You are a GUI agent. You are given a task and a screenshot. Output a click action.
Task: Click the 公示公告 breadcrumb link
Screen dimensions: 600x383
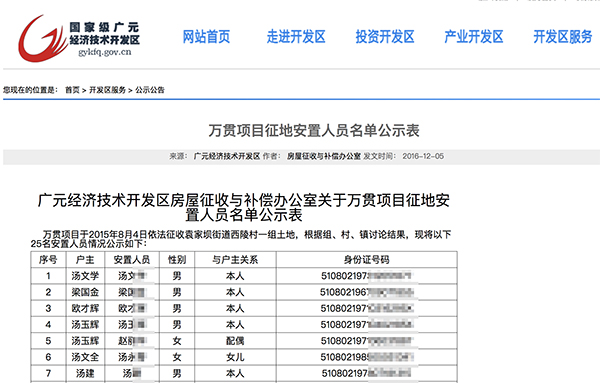tap(150, 90)
